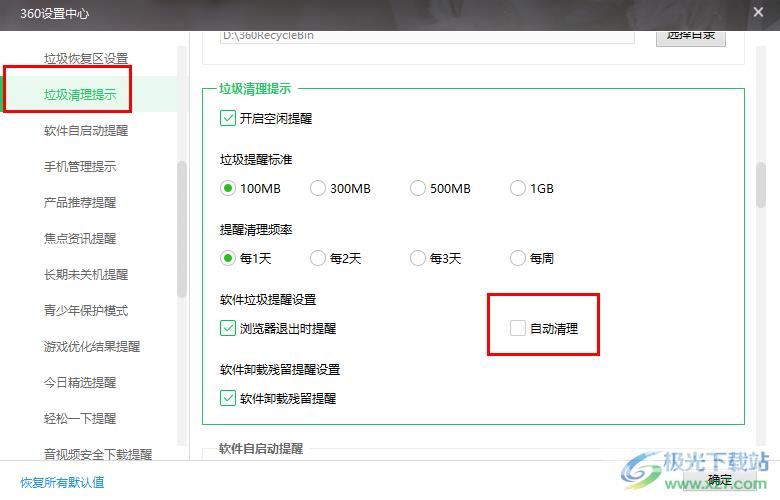This screenshot has width=780, height=500.
Task: Set reminder frequency to 每周
Action: coord(518,258)
